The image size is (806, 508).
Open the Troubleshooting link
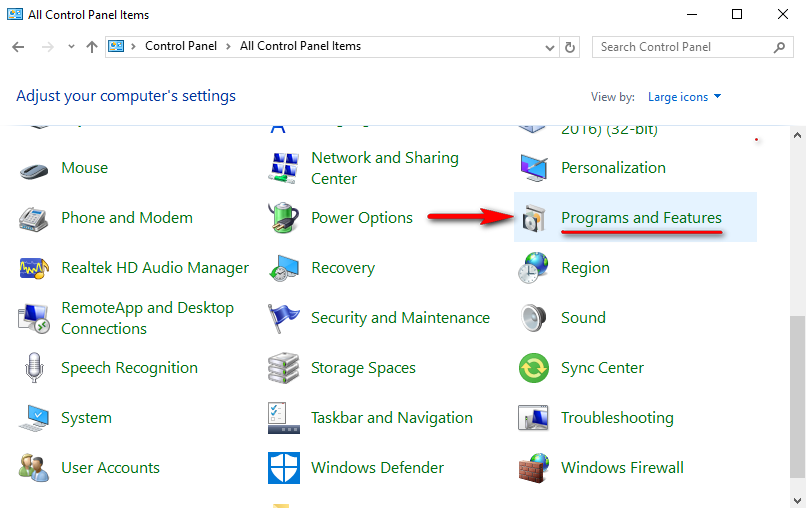click(617, 418)
